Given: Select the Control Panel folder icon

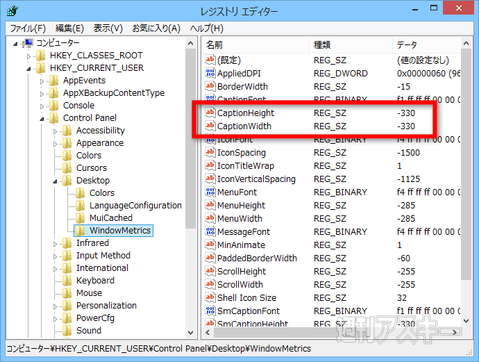Looking at the screenshot, I should [x=54, y=118].
